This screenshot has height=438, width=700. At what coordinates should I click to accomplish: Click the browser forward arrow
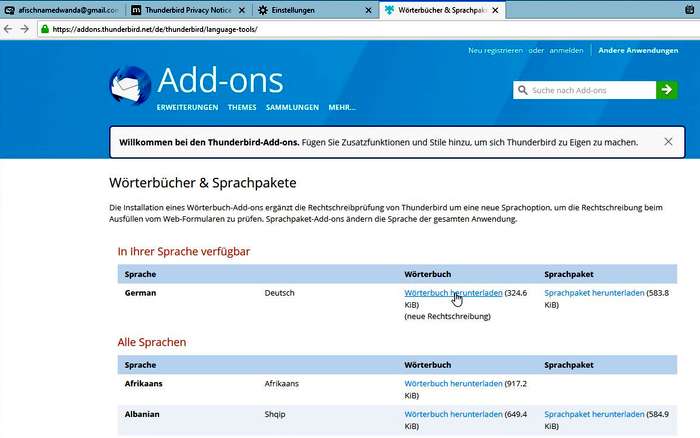click(25, 29)
